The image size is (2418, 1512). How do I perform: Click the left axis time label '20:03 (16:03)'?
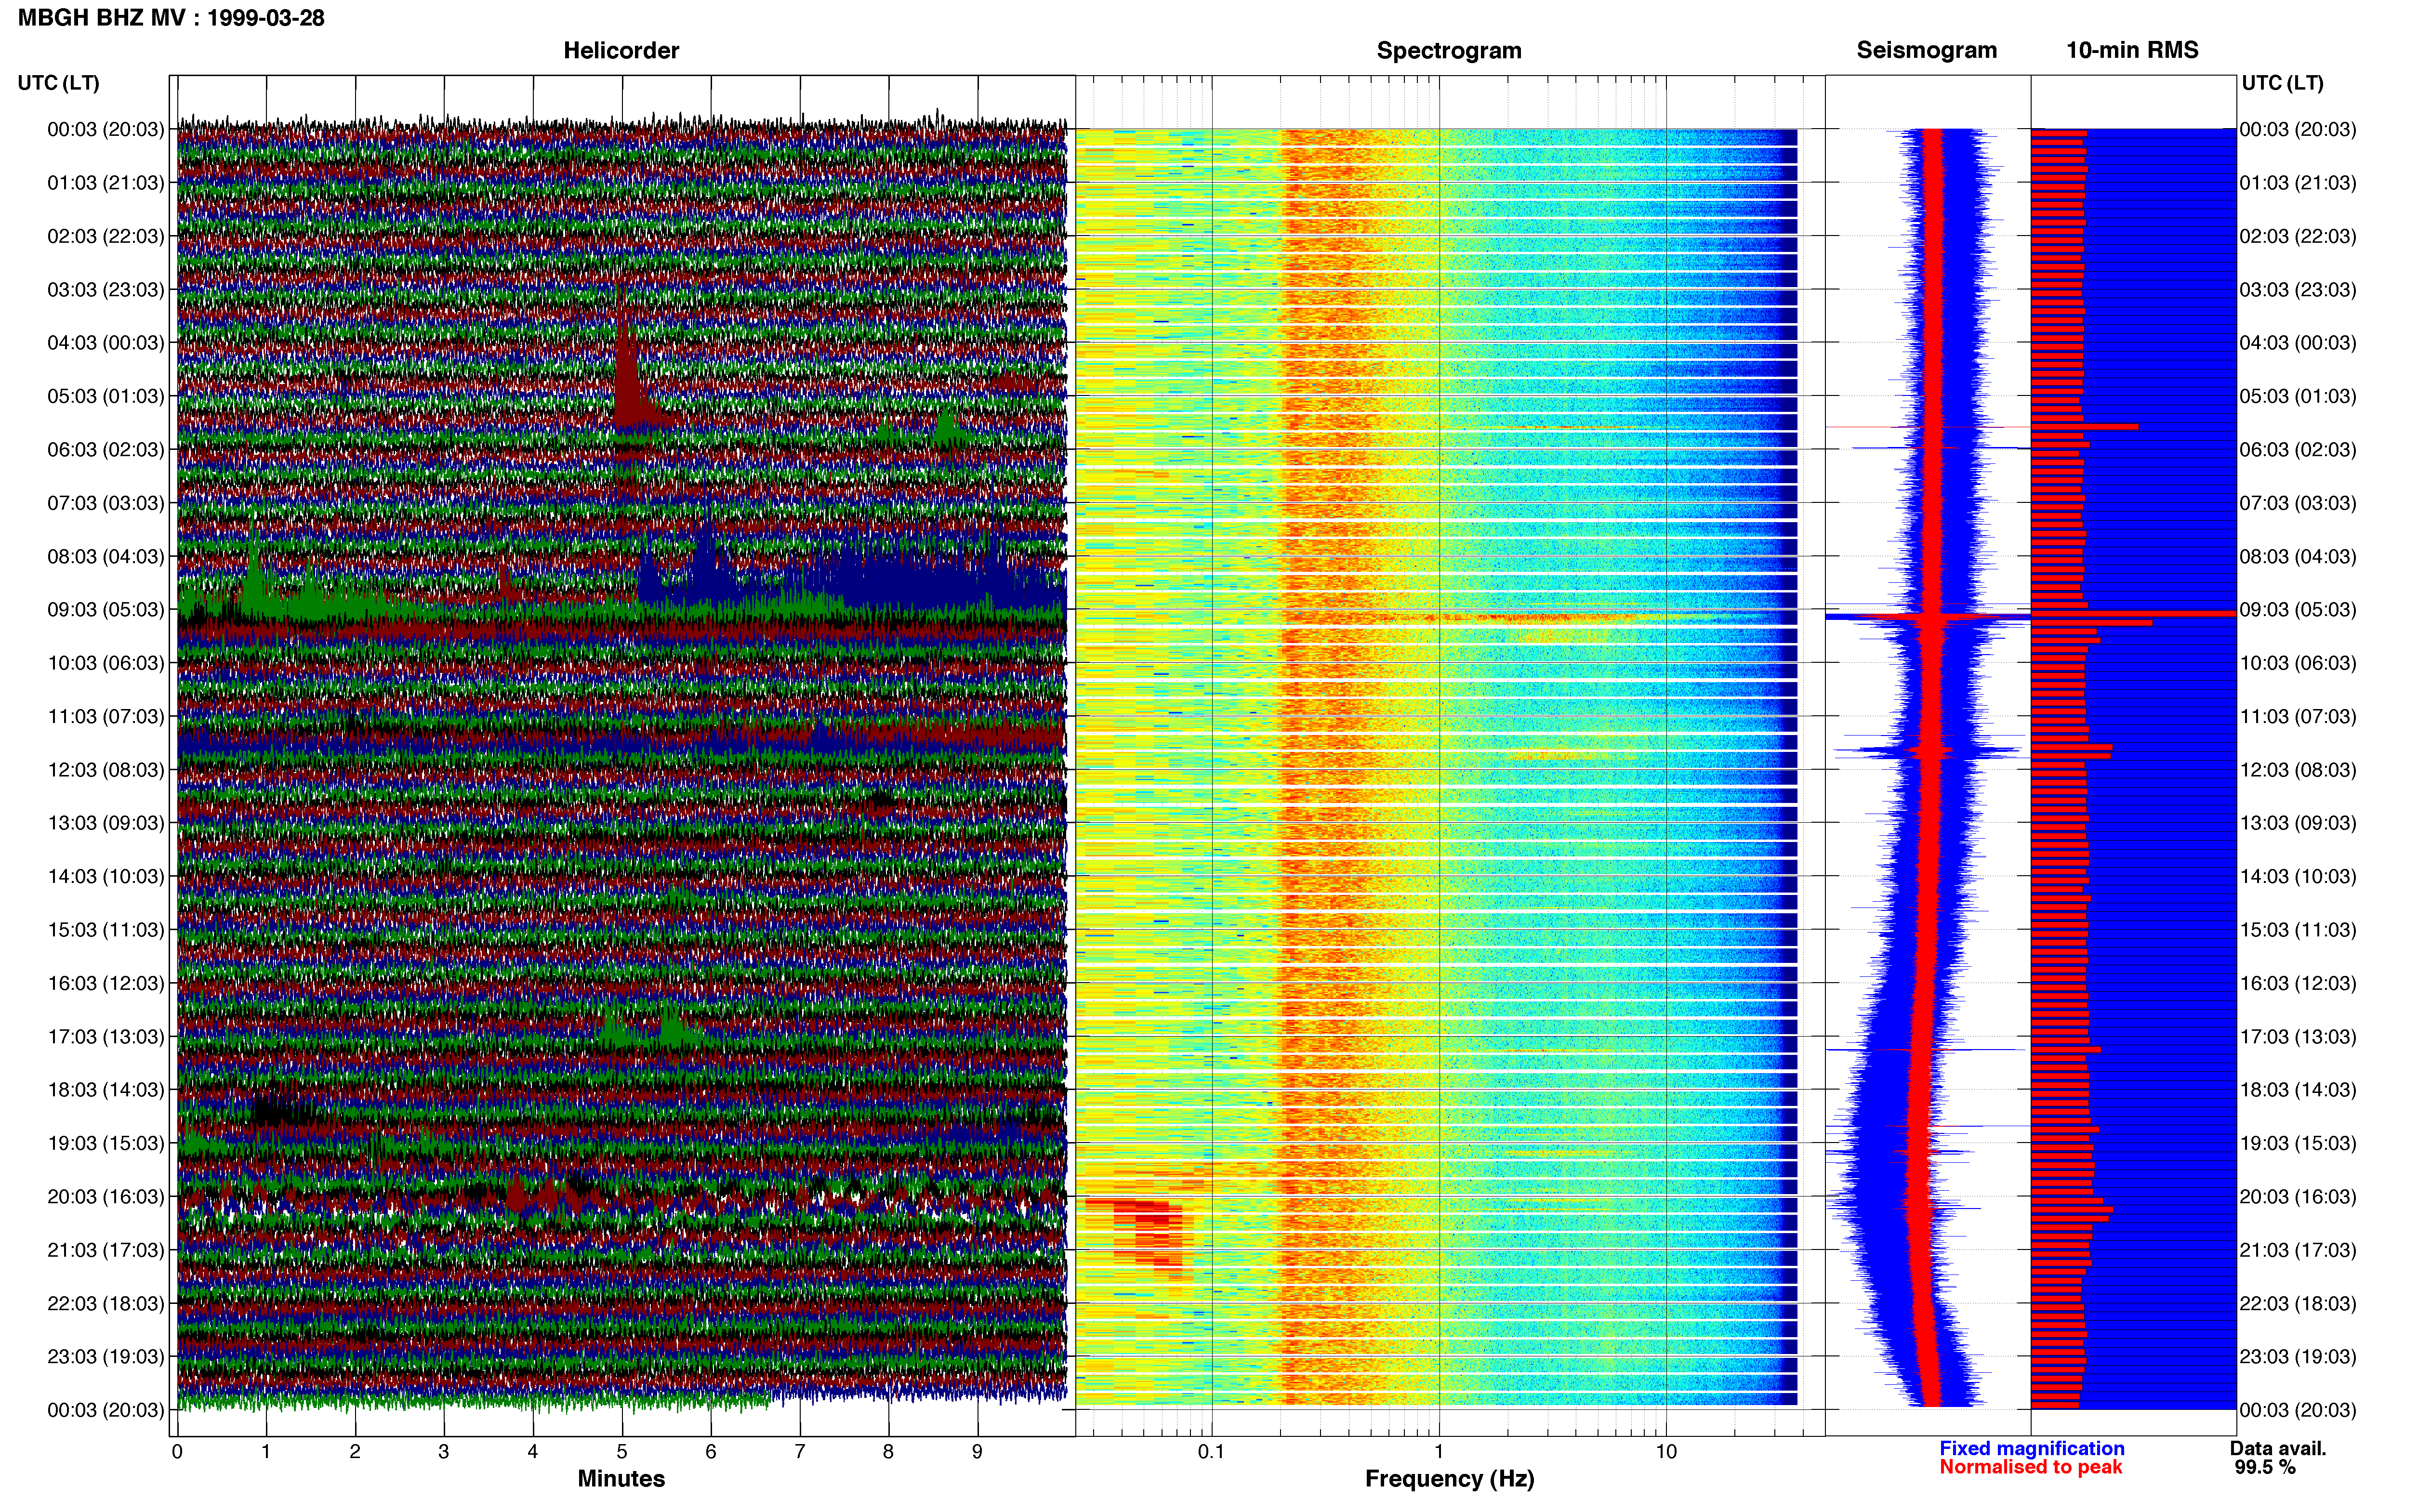coord(106,1197)
